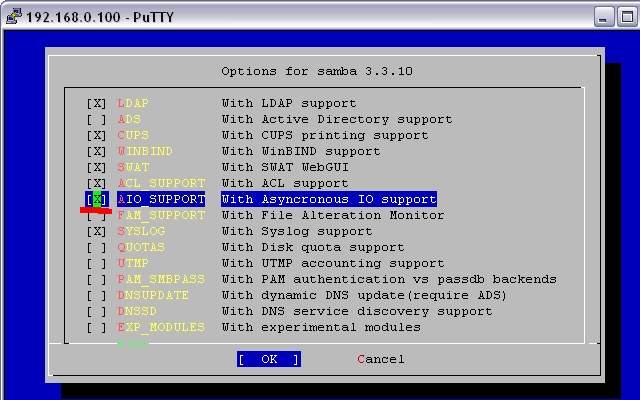Enable the QUOTAS checkbox
The height and width of the screenshot is (400, 640).
point(96,247)
